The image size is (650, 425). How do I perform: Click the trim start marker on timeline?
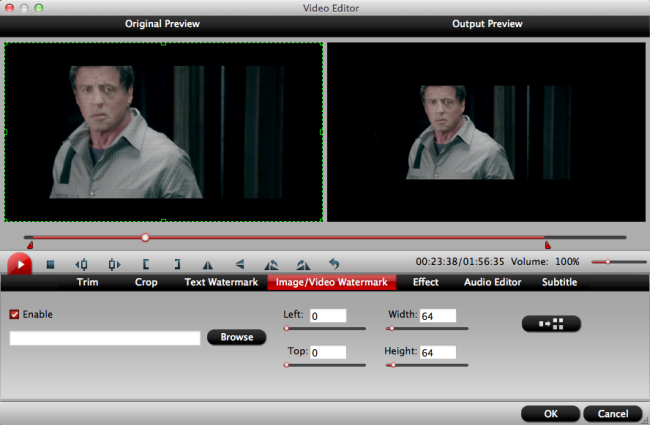(30, 245)
